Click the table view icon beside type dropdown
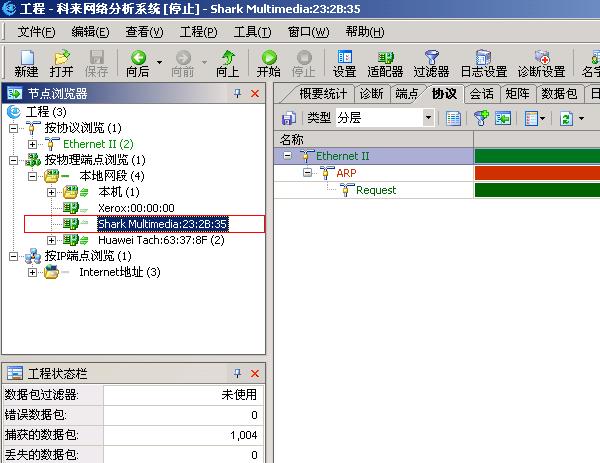600x463 pixels. (453, 118)
